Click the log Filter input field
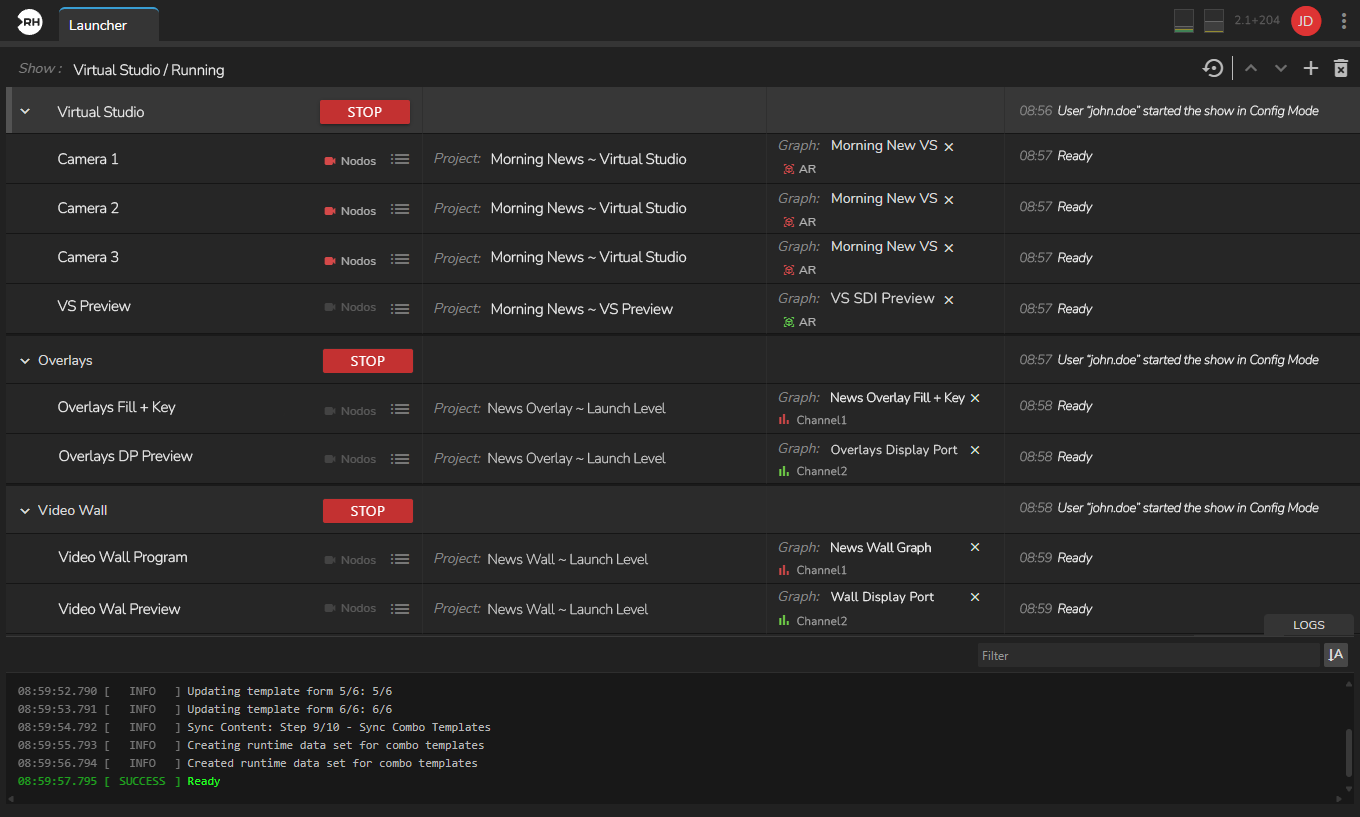This screenshot has width=1360, height=817. (x=1147, y=656)
